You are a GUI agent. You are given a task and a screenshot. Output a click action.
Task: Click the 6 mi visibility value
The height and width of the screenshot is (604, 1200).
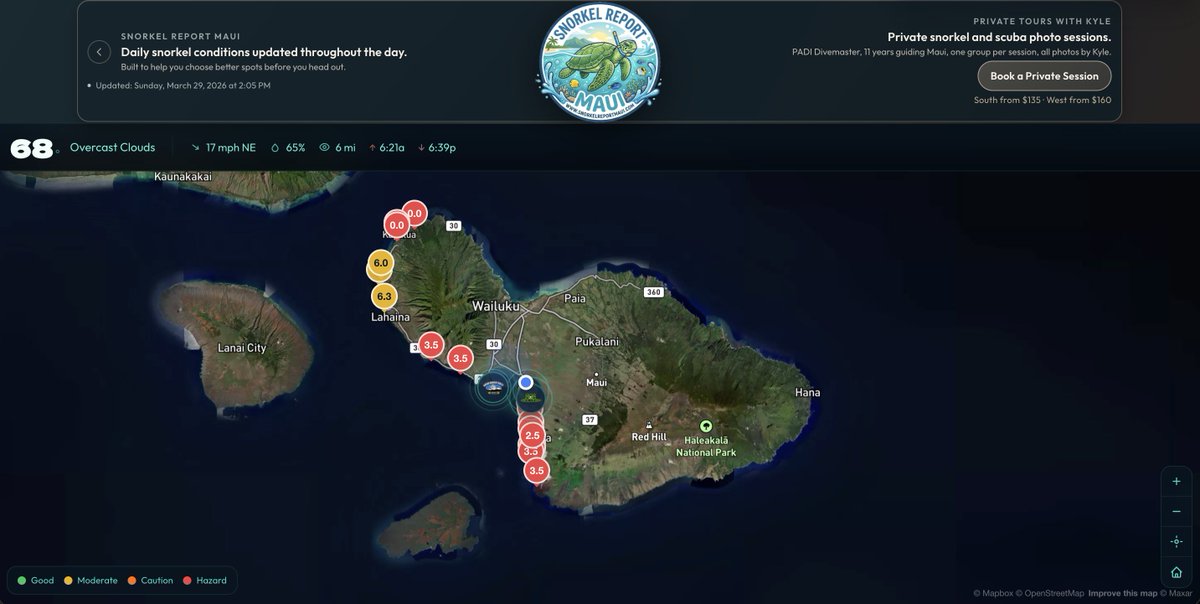click(x=346, y=147)
